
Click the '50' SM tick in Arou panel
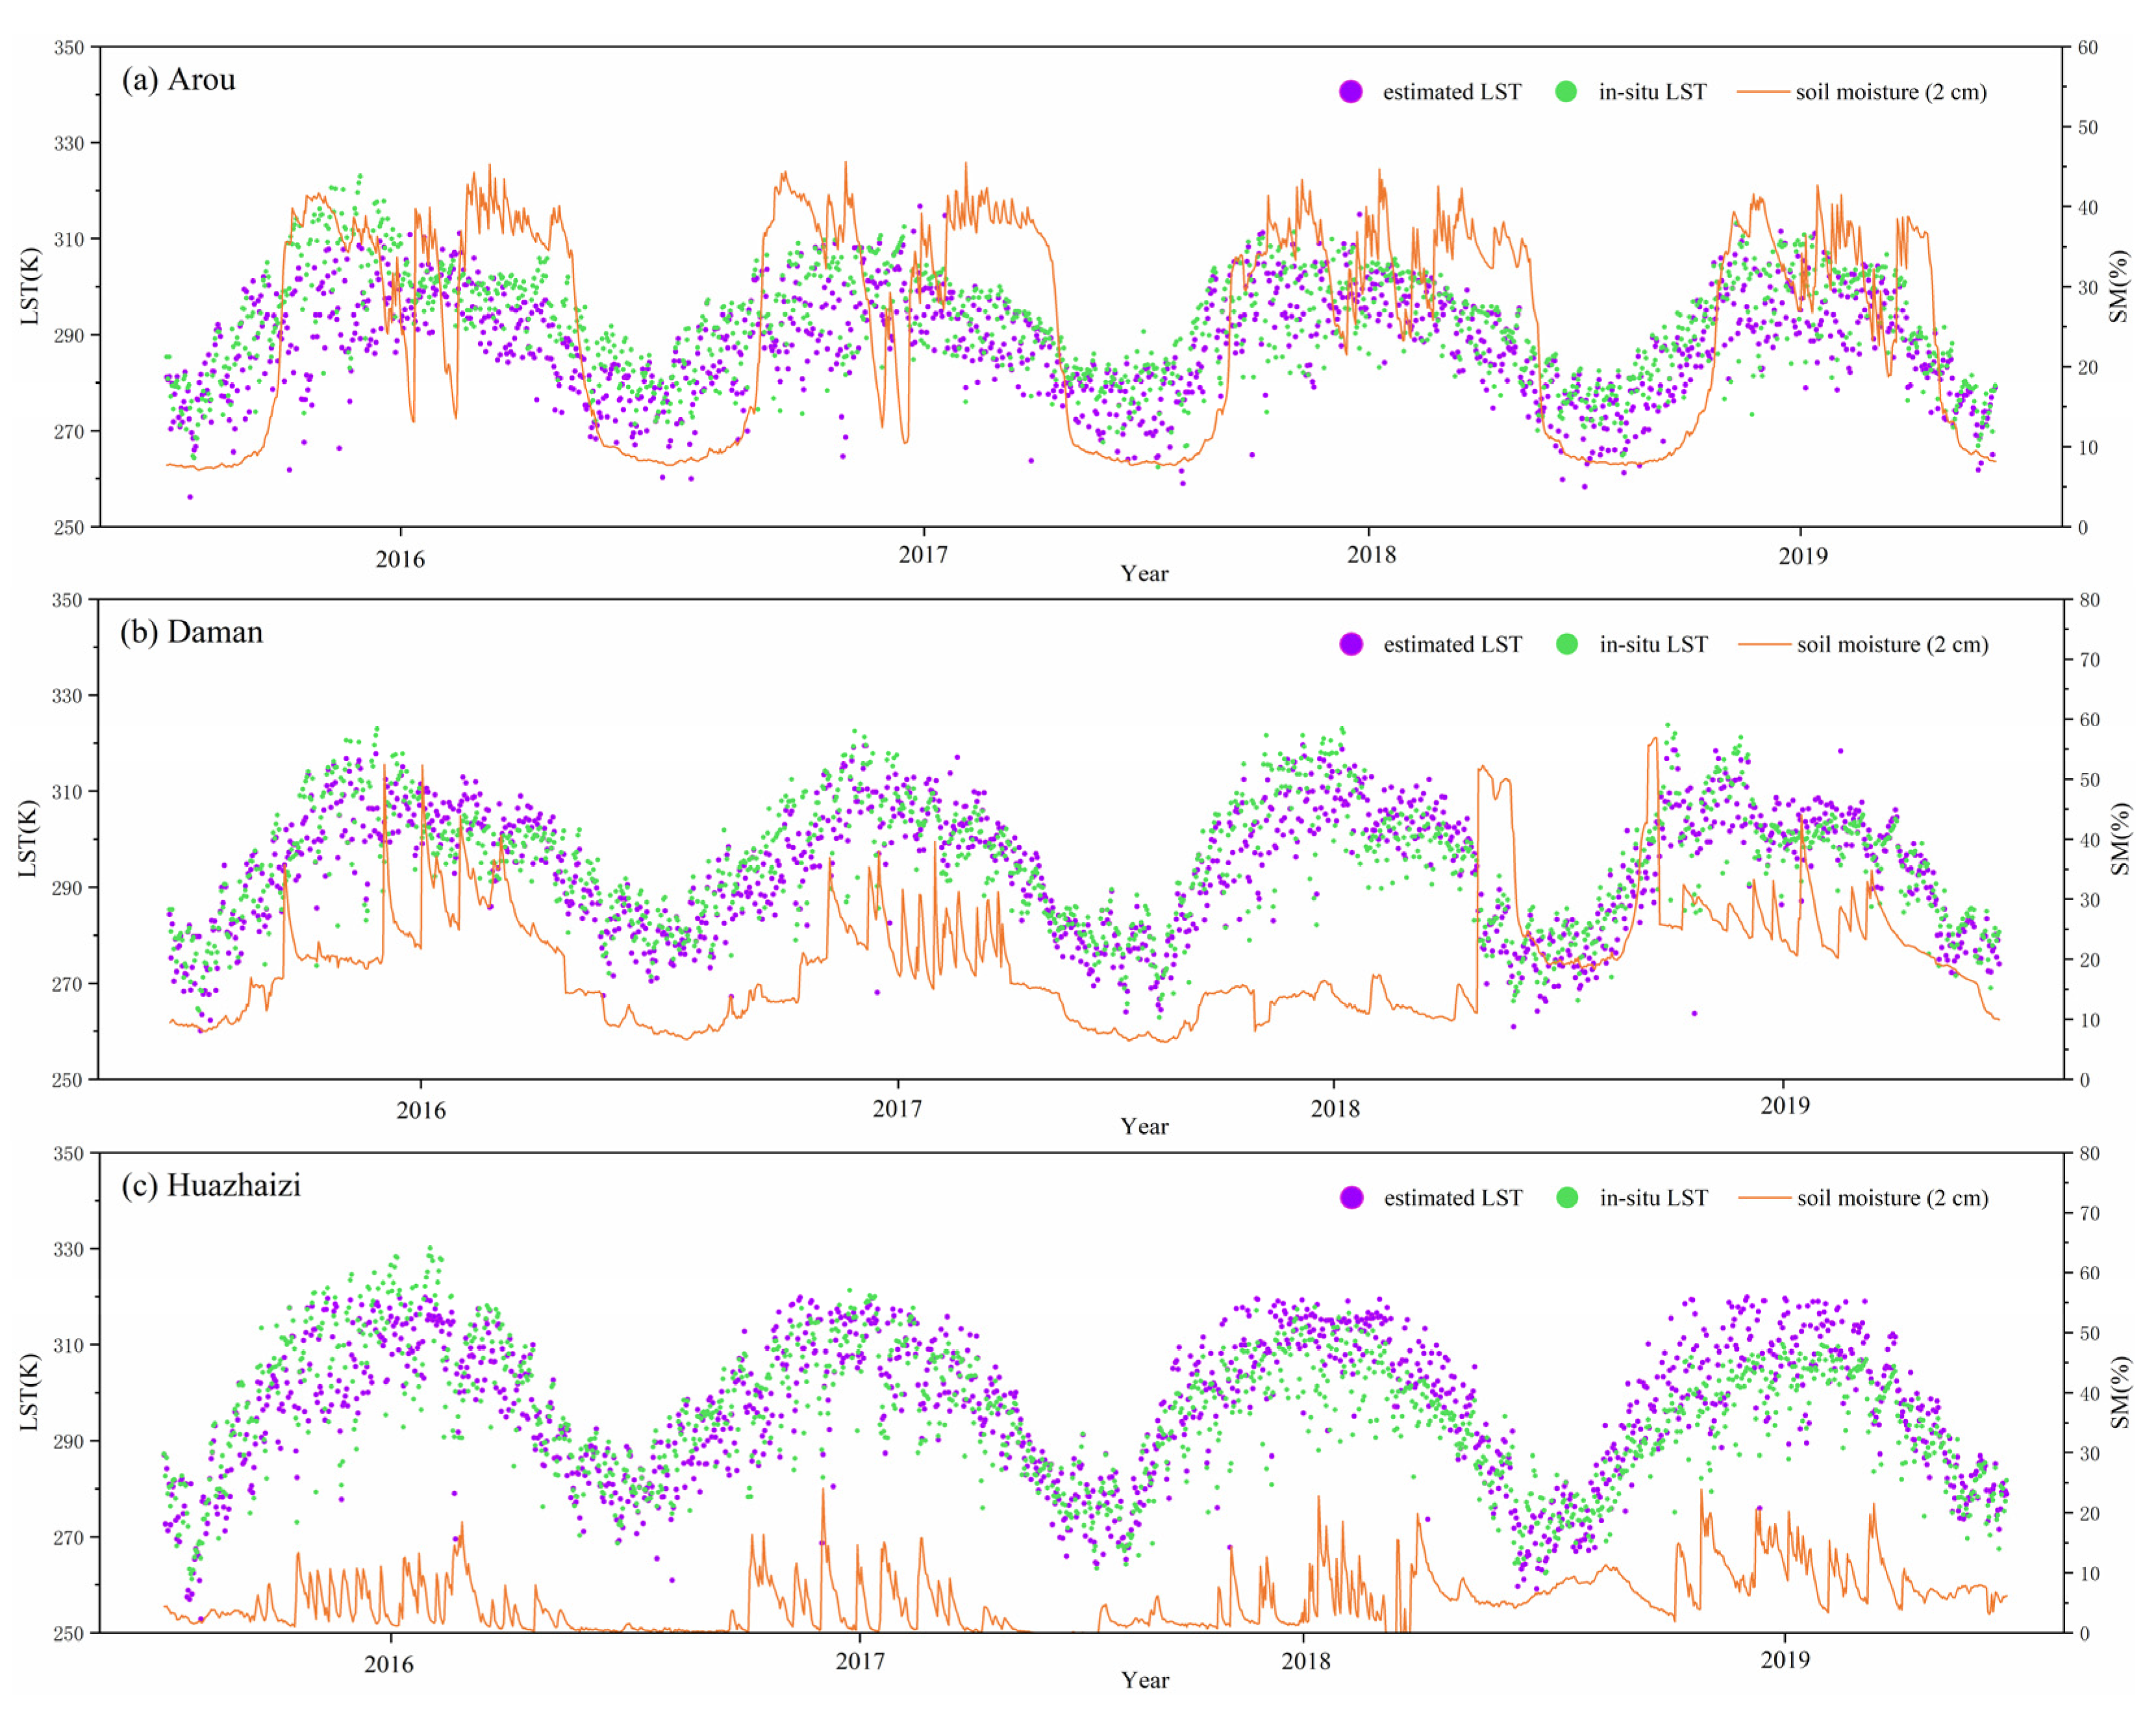2088,128
